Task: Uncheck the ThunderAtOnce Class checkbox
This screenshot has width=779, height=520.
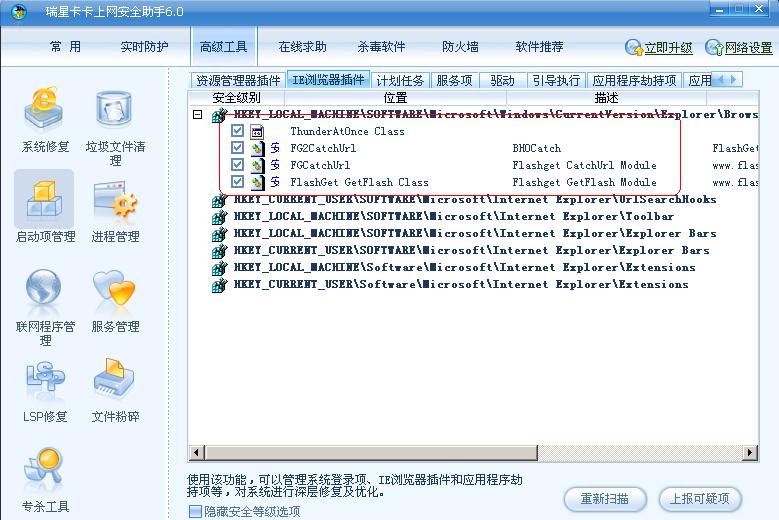Action: (x=237, y=131)
